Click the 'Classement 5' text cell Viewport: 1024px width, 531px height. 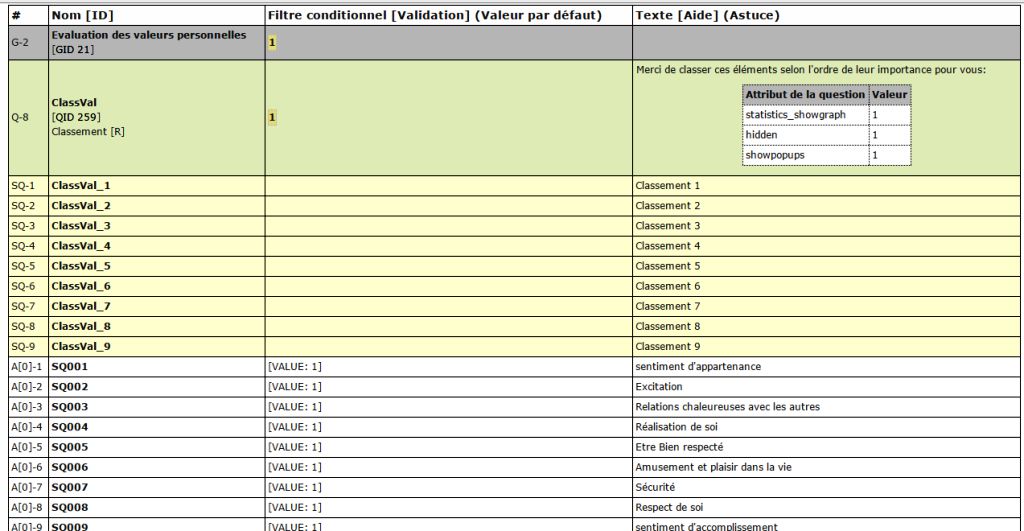tap(668, 266)
